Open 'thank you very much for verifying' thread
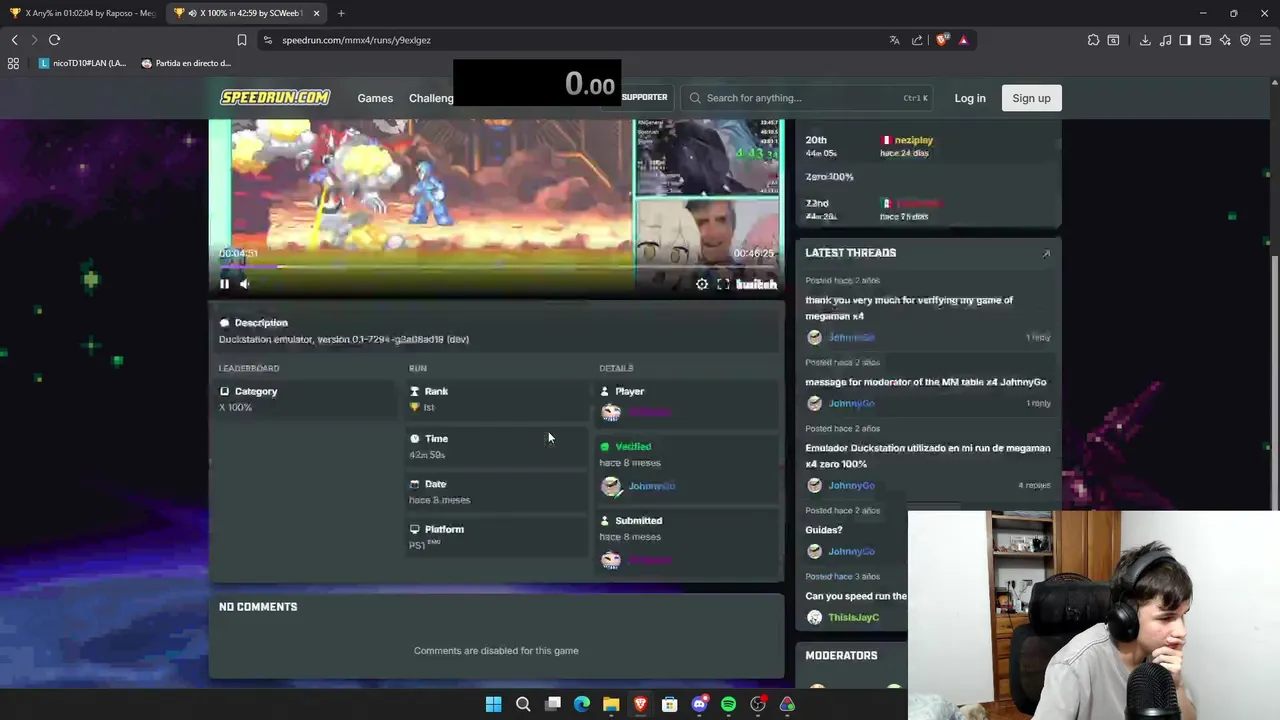 pyautogui.click(x=909, y=308)
